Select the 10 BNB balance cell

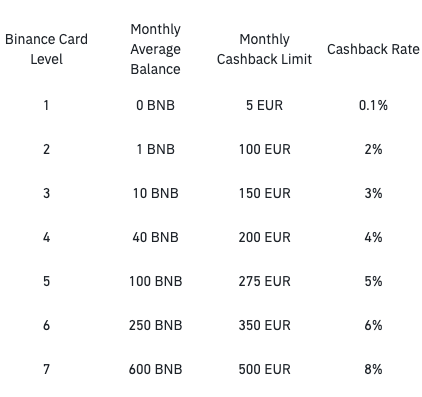point(155,193)
